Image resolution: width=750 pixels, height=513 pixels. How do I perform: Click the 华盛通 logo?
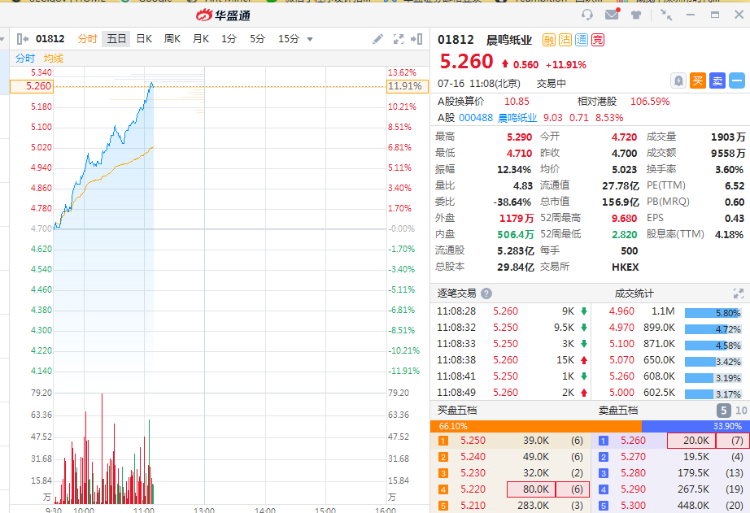pyautogui.click(x=223, y=15)
